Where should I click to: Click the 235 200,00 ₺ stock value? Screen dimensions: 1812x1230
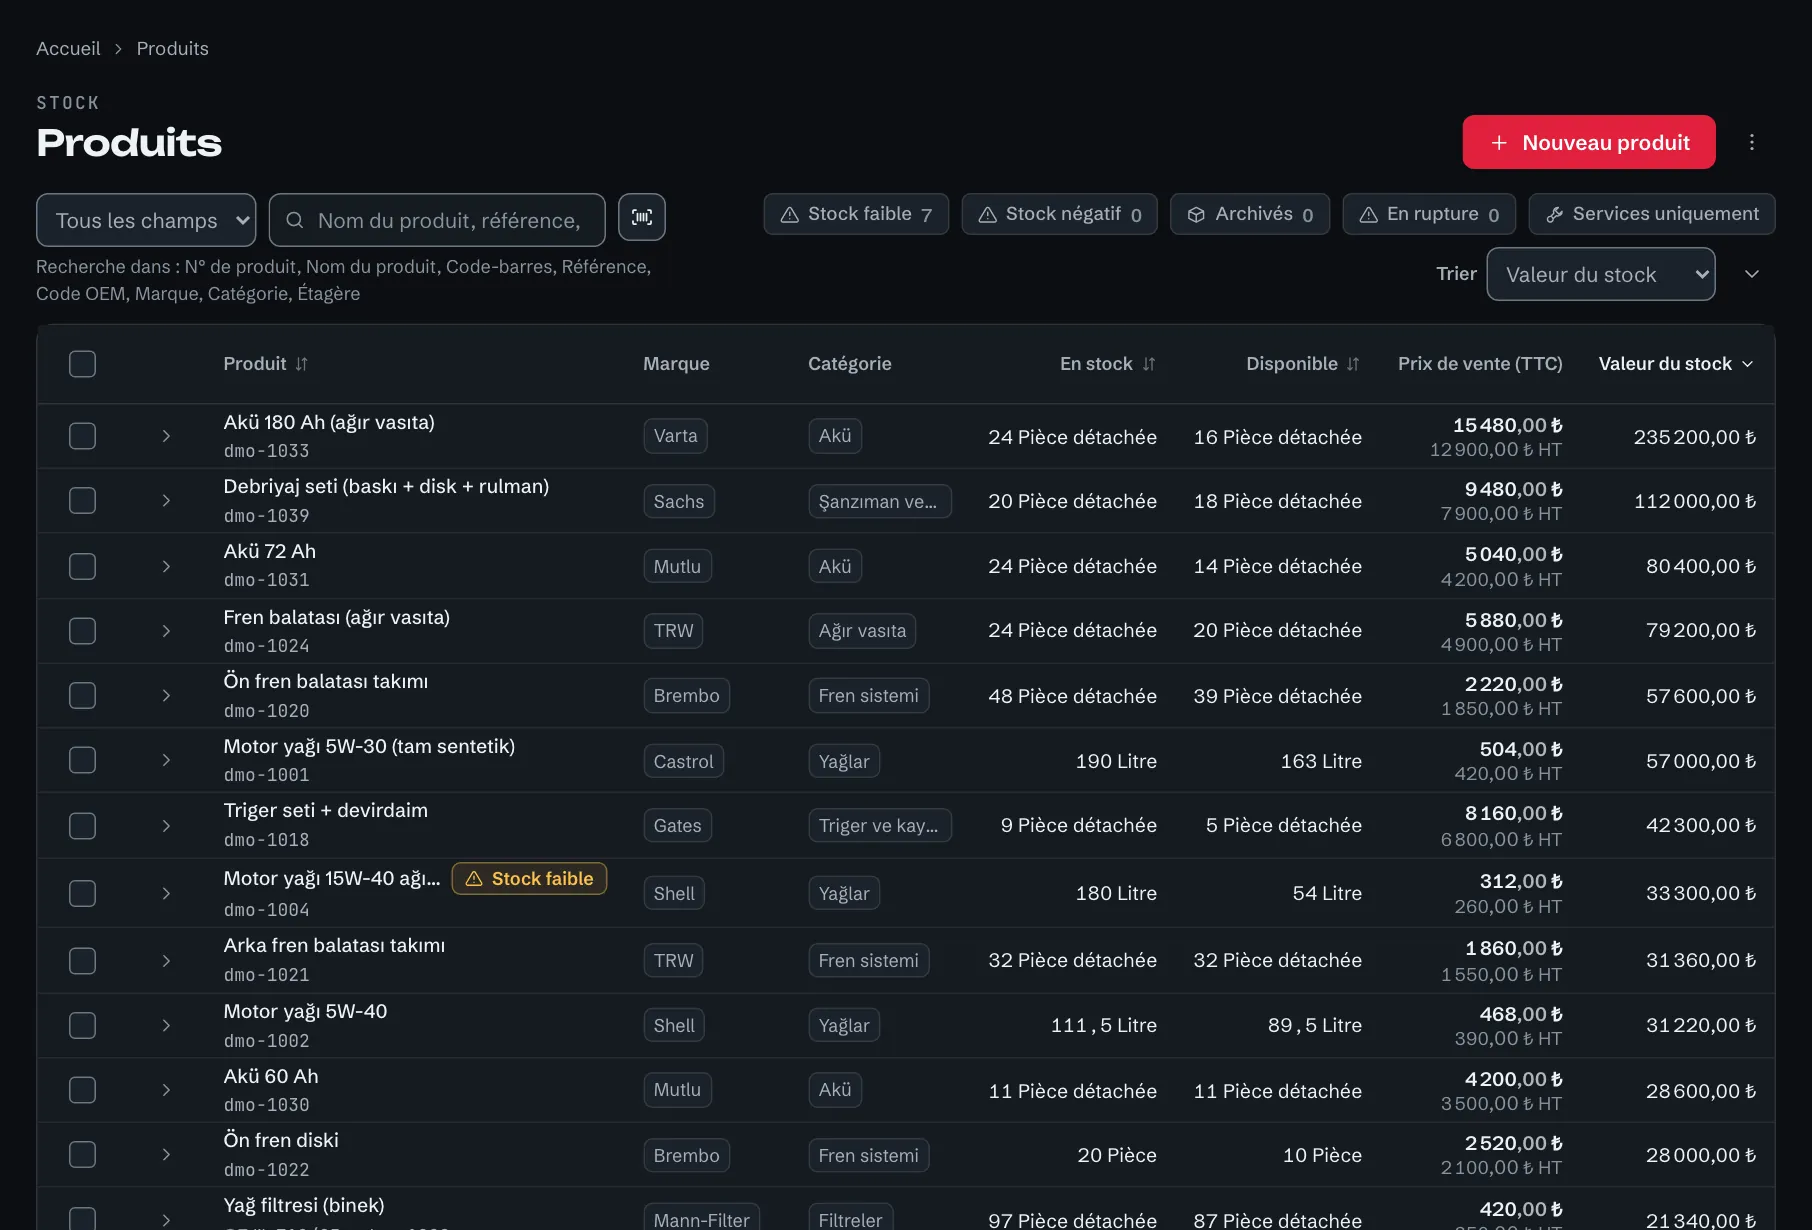click(1694, 437)
